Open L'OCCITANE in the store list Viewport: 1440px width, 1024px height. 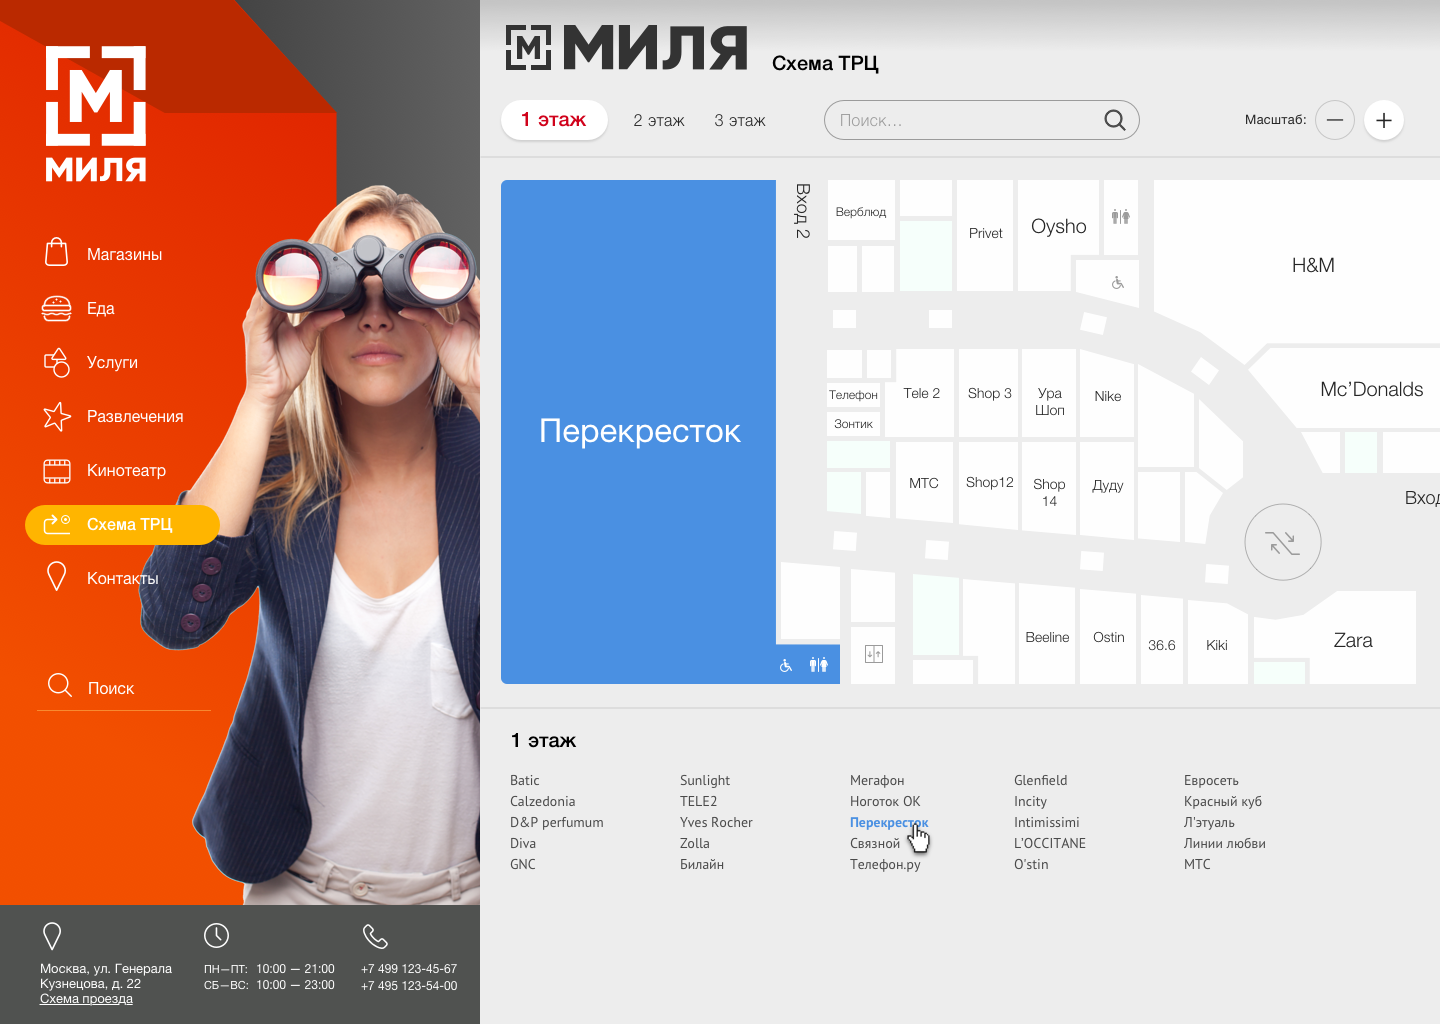1050,843
